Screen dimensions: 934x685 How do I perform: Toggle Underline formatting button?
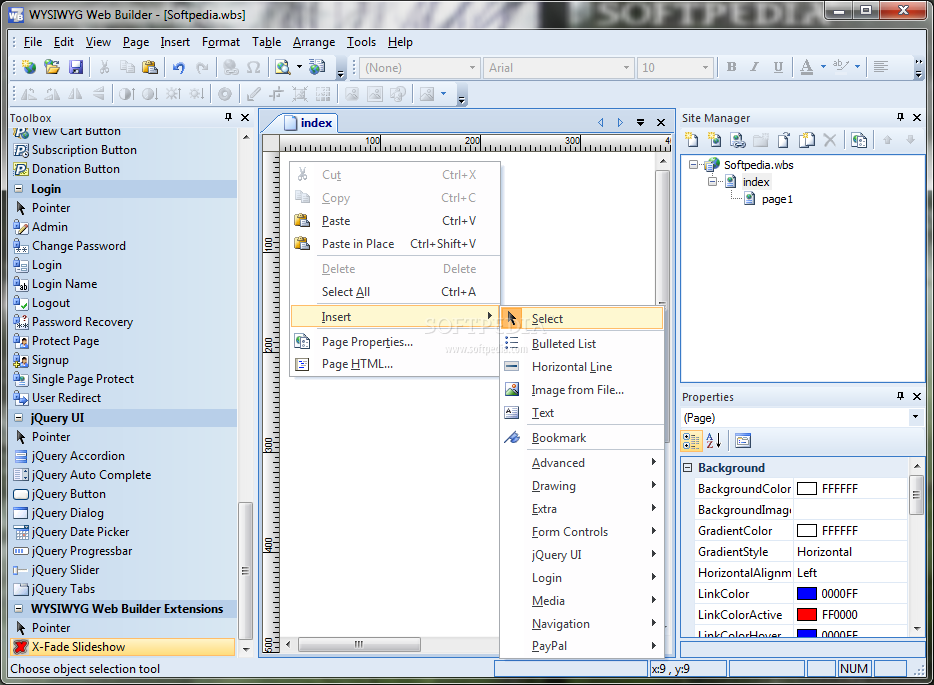[778, 67]
